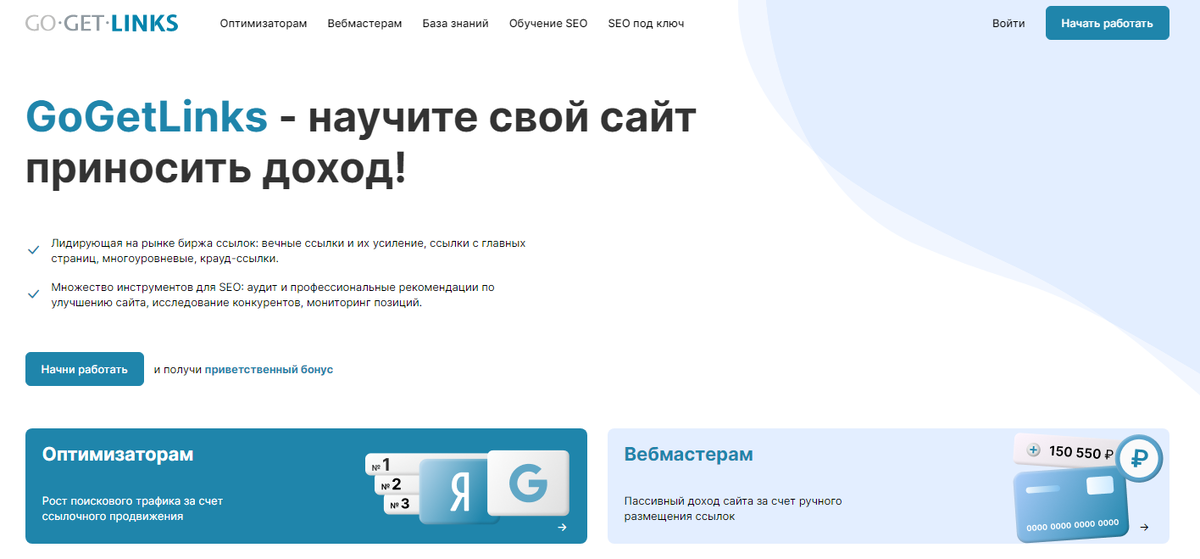This screenshot has height=559, width=1200.
Task: Follow the приветственный бонус link
Action: (269, 369)
